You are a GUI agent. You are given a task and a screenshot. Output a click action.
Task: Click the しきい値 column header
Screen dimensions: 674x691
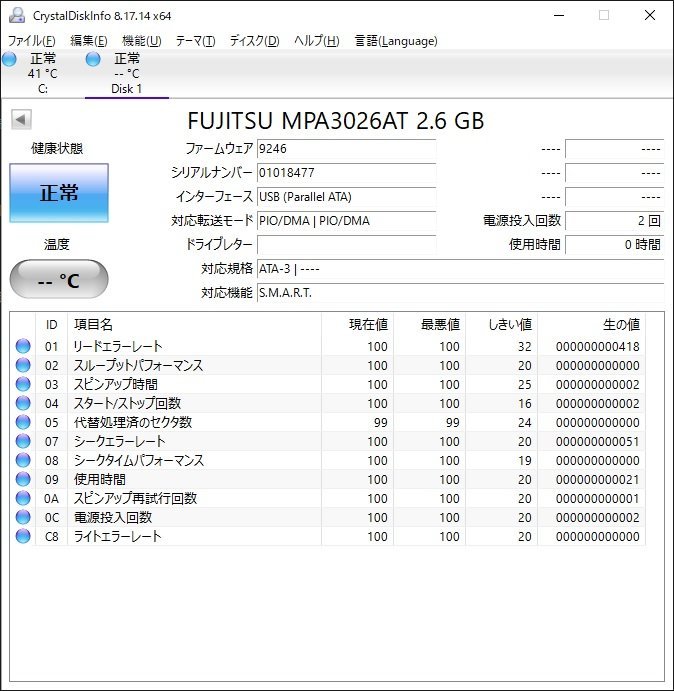tap(501, 325)
